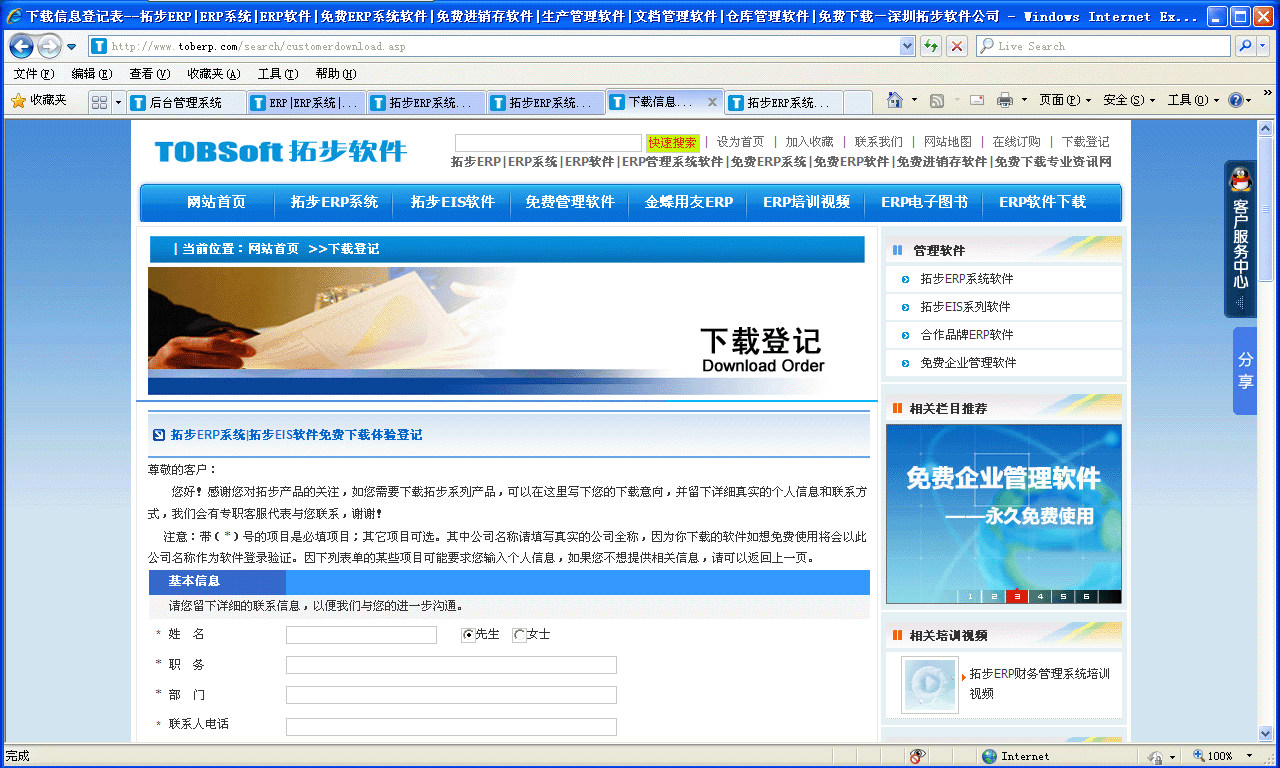Click the 100% zoom control in status bar
This screenshot has width=1280, height=768.
(1218, 755)
